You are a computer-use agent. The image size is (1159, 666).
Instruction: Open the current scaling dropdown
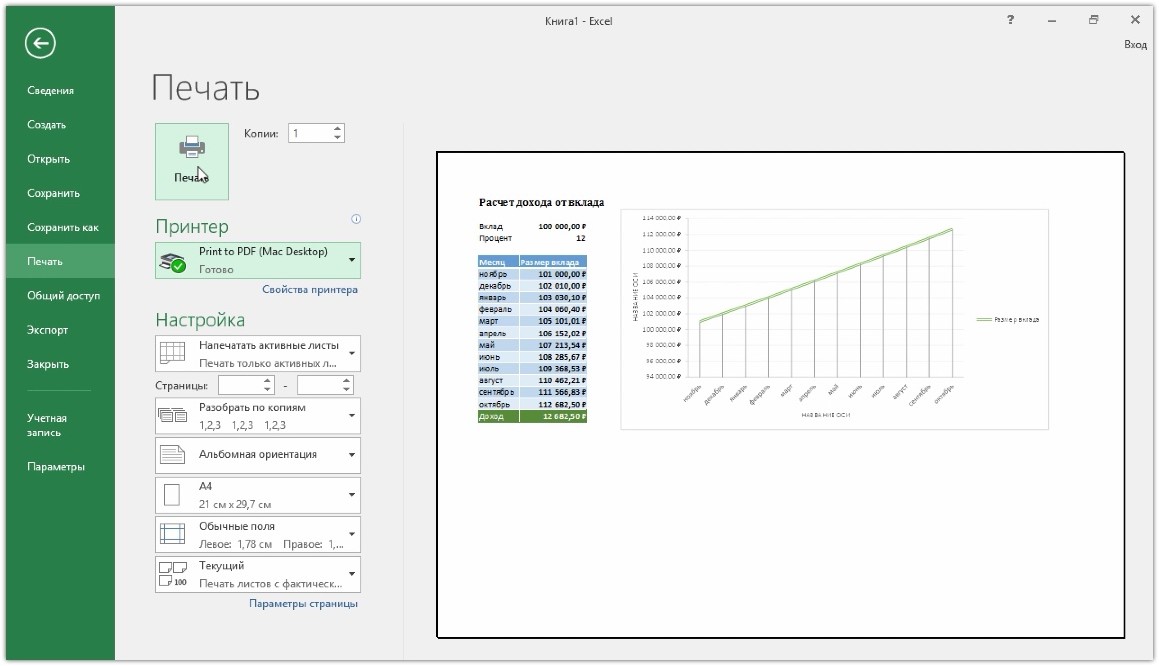pos(352,574)
